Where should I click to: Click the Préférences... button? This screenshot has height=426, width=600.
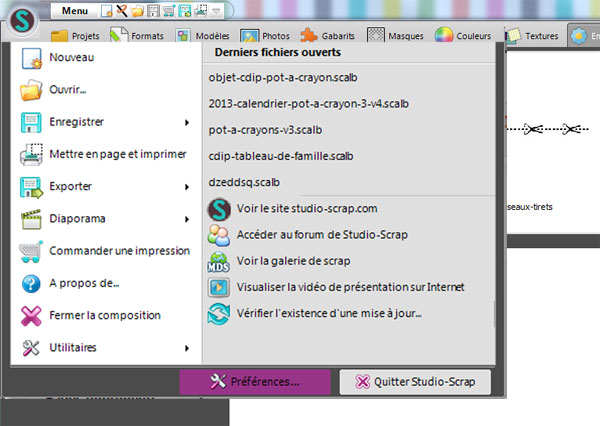pyautogui.click(x=255, y=382)
